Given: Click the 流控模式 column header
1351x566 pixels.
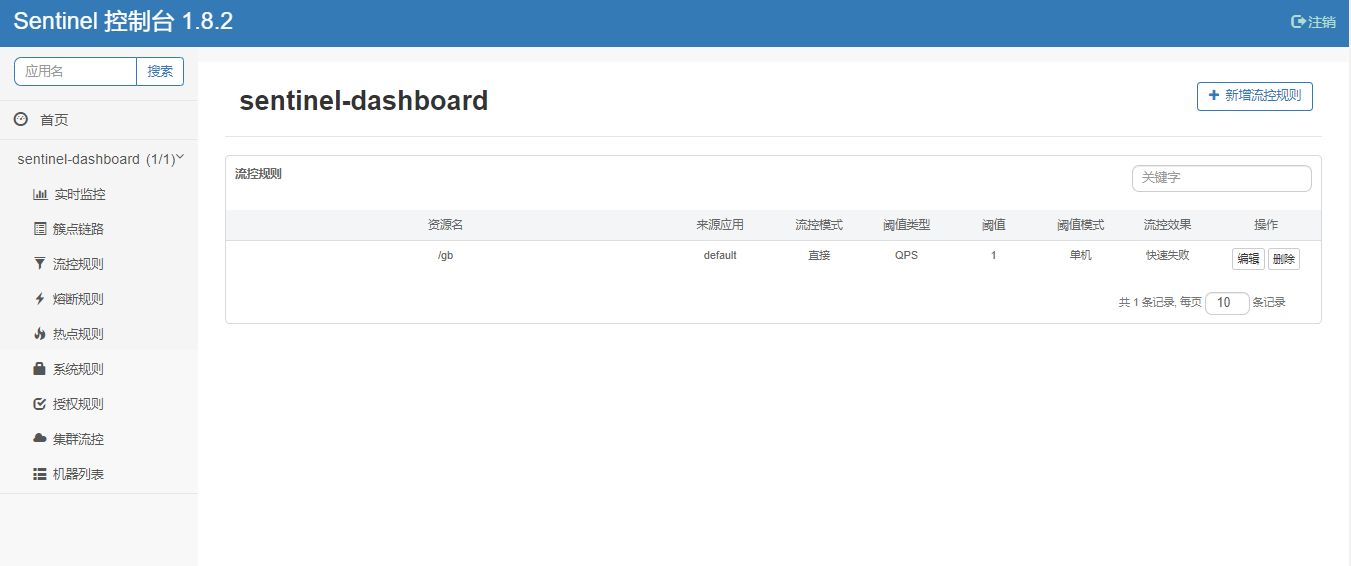Looking at the screenshot, I should (x=819, y=225).
